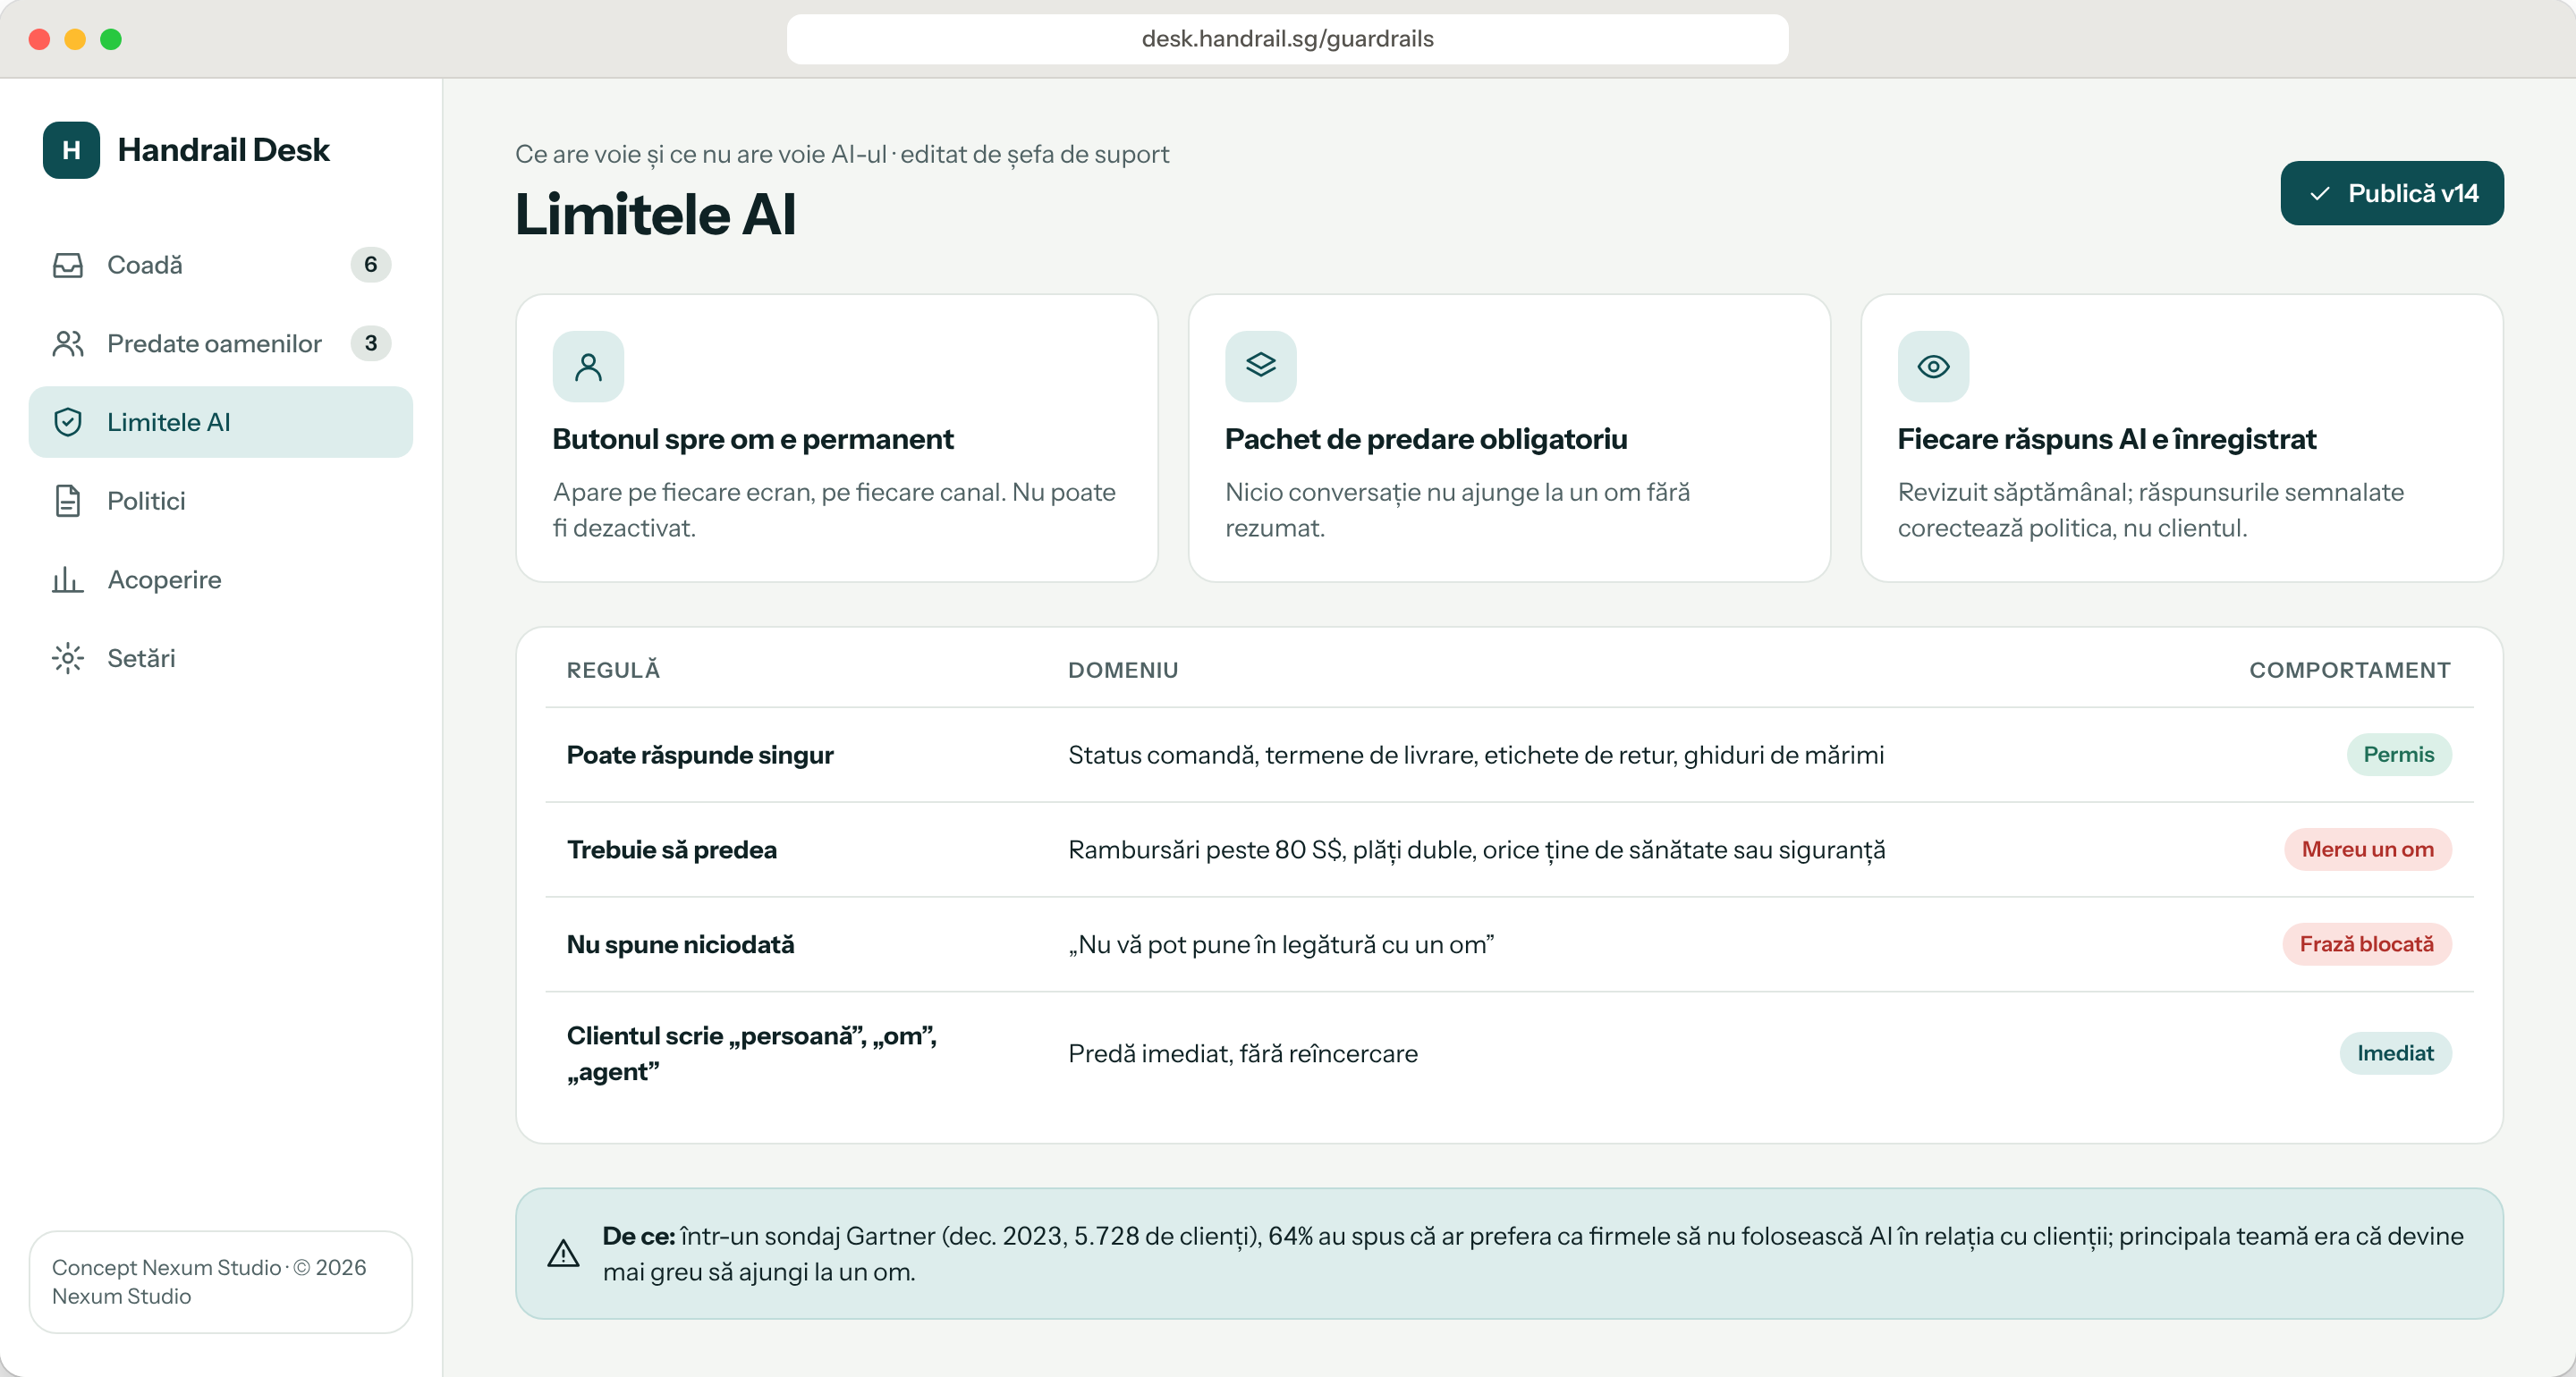The height and width of the screenshot is (1377, 2576).
Task: Click the Limitele AI page title
Action: (656, 215)
